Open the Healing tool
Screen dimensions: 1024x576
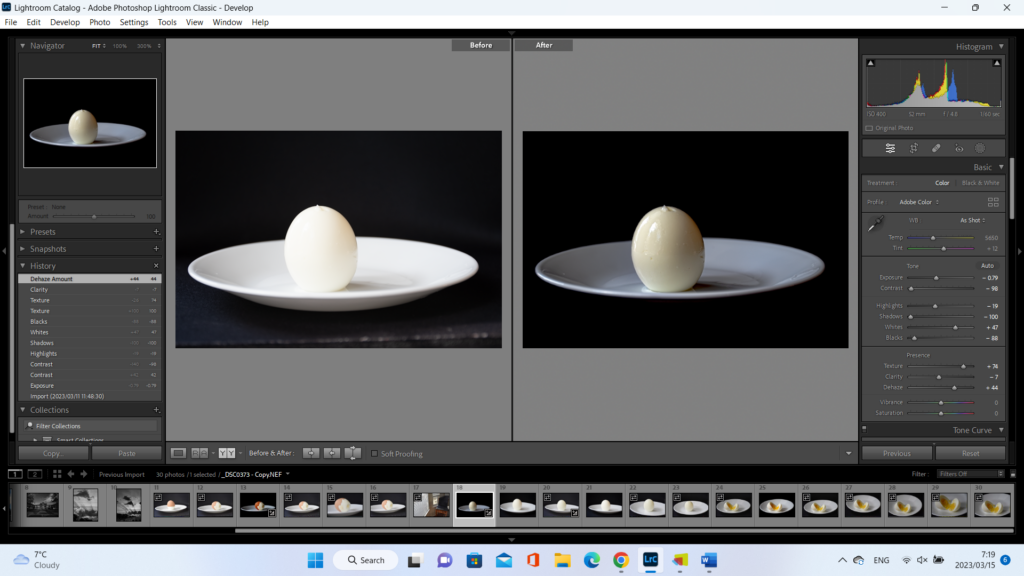[936, 148]
